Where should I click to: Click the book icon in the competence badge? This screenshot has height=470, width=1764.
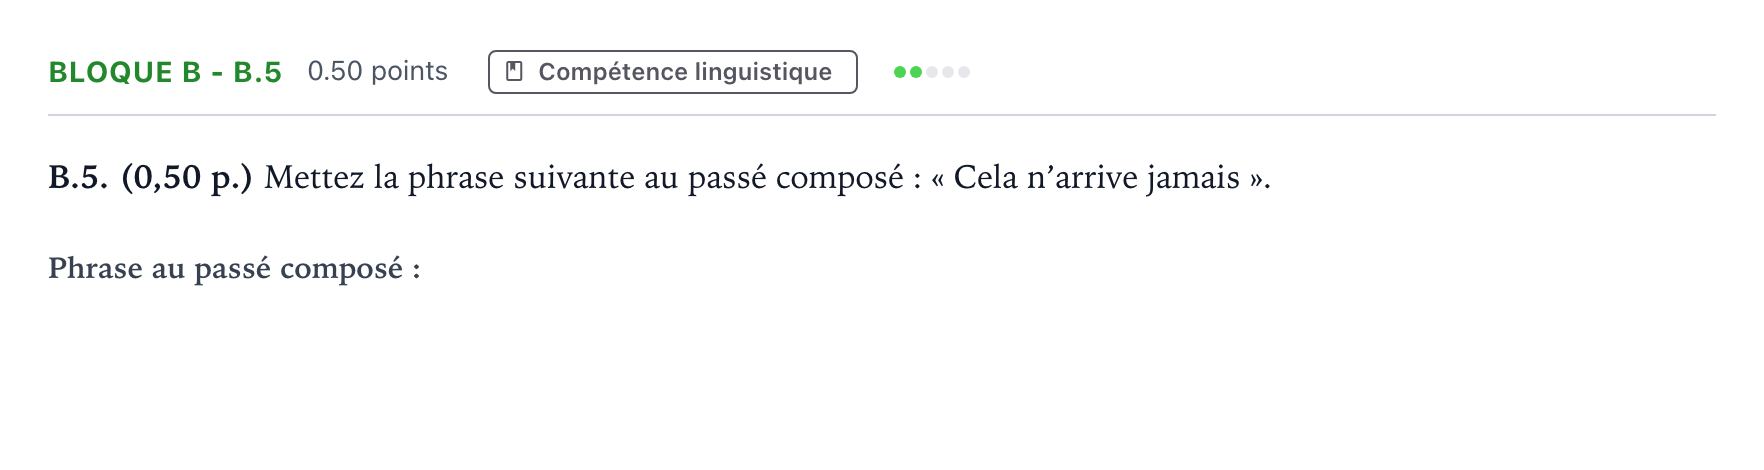(514, 72)
